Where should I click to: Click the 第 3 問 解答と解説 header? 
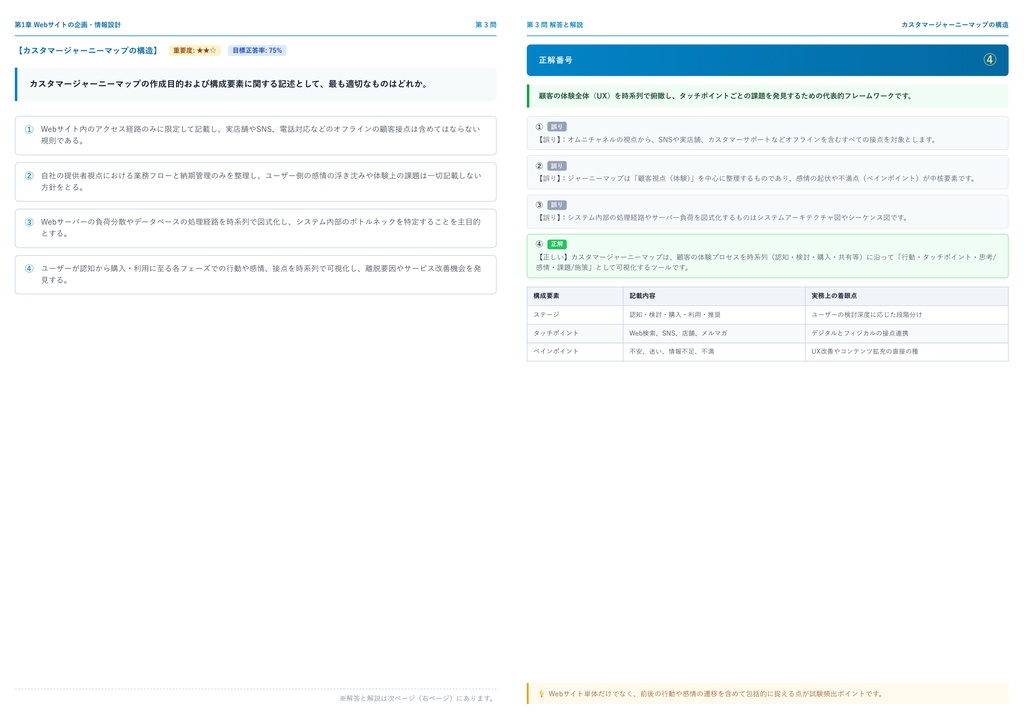click(x=554, y=25)
